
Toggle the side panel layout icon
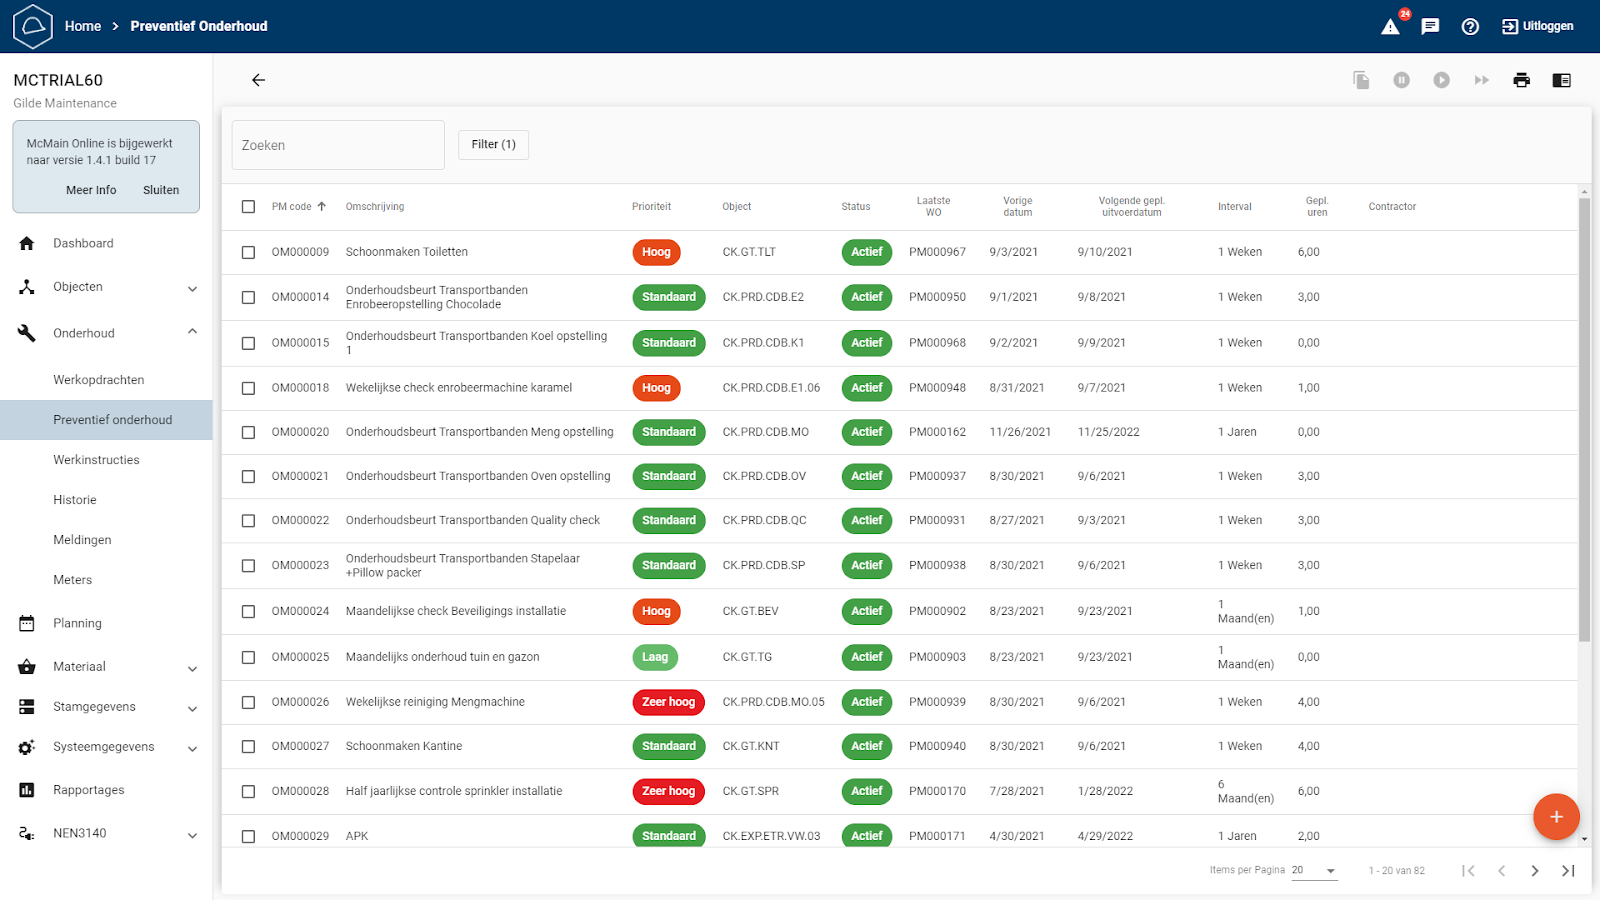pos(1561,80)
